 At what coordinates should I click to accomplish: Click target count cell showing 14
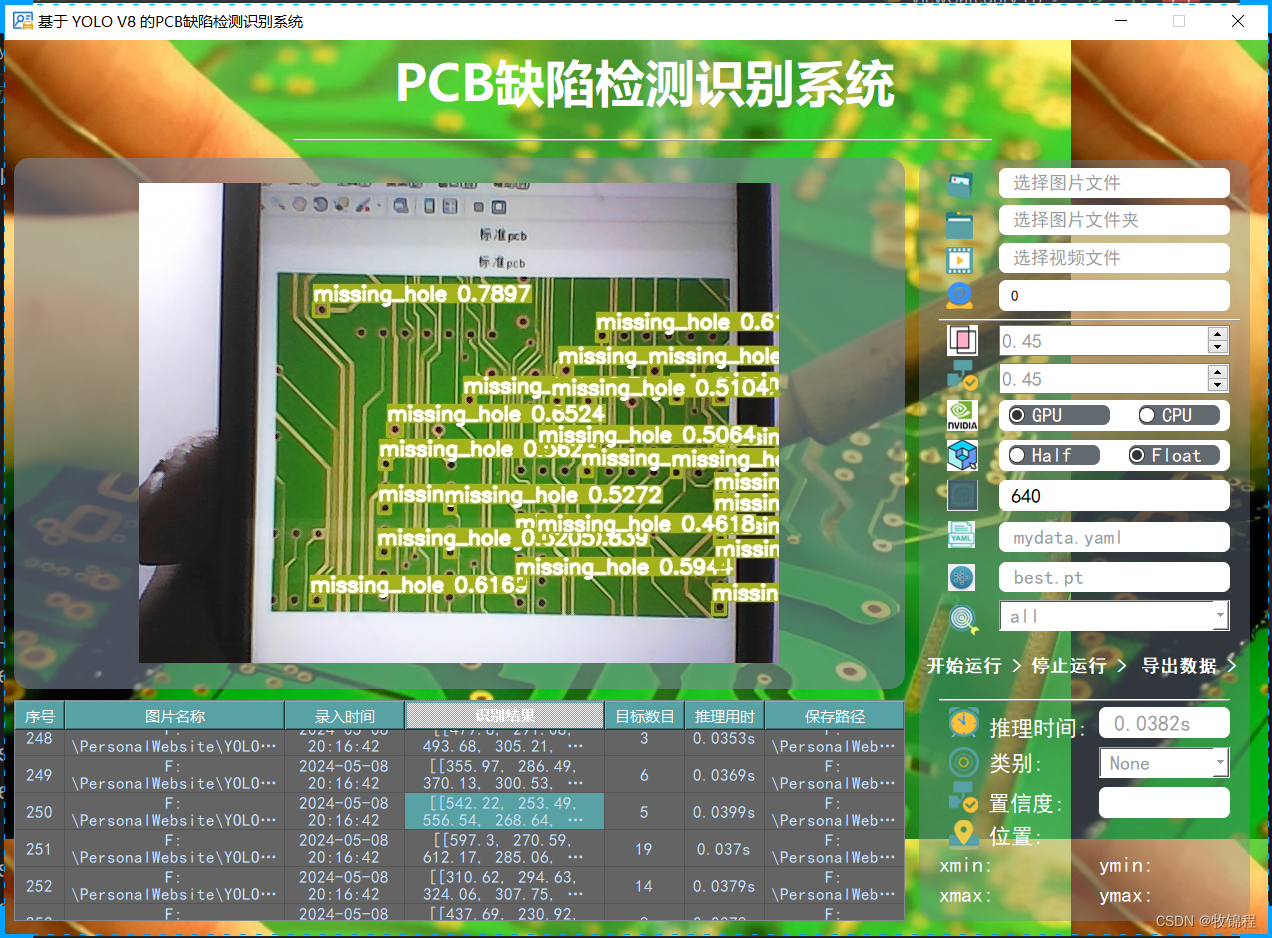[x=645, y=886]
